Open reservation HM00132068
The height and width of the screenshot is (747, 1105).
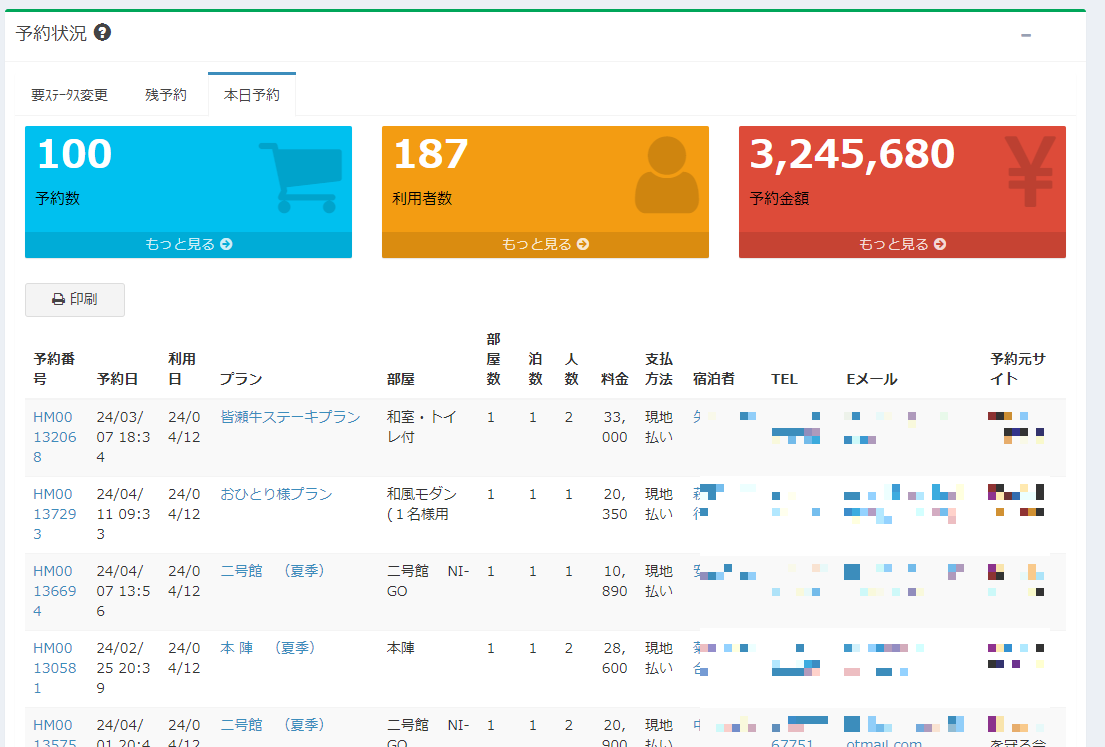coord(54,437)
